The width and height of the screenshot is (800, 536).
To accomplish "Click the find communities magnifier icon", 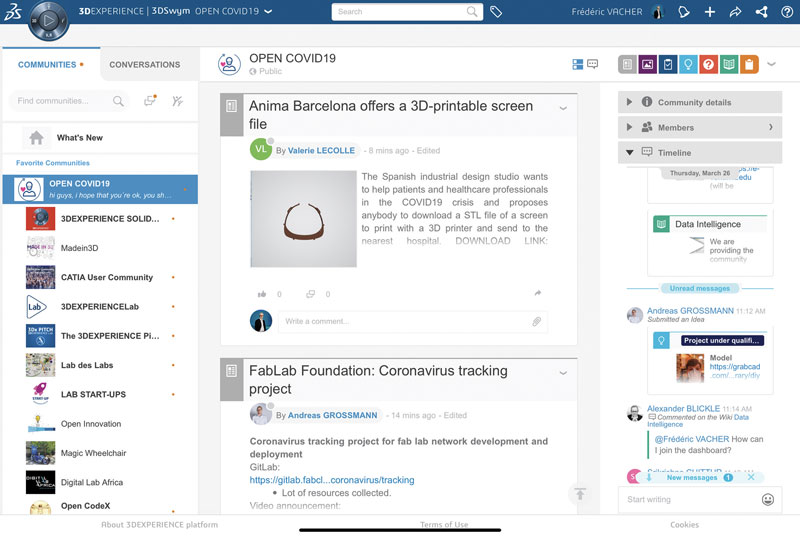I will (x=118, y=101).
